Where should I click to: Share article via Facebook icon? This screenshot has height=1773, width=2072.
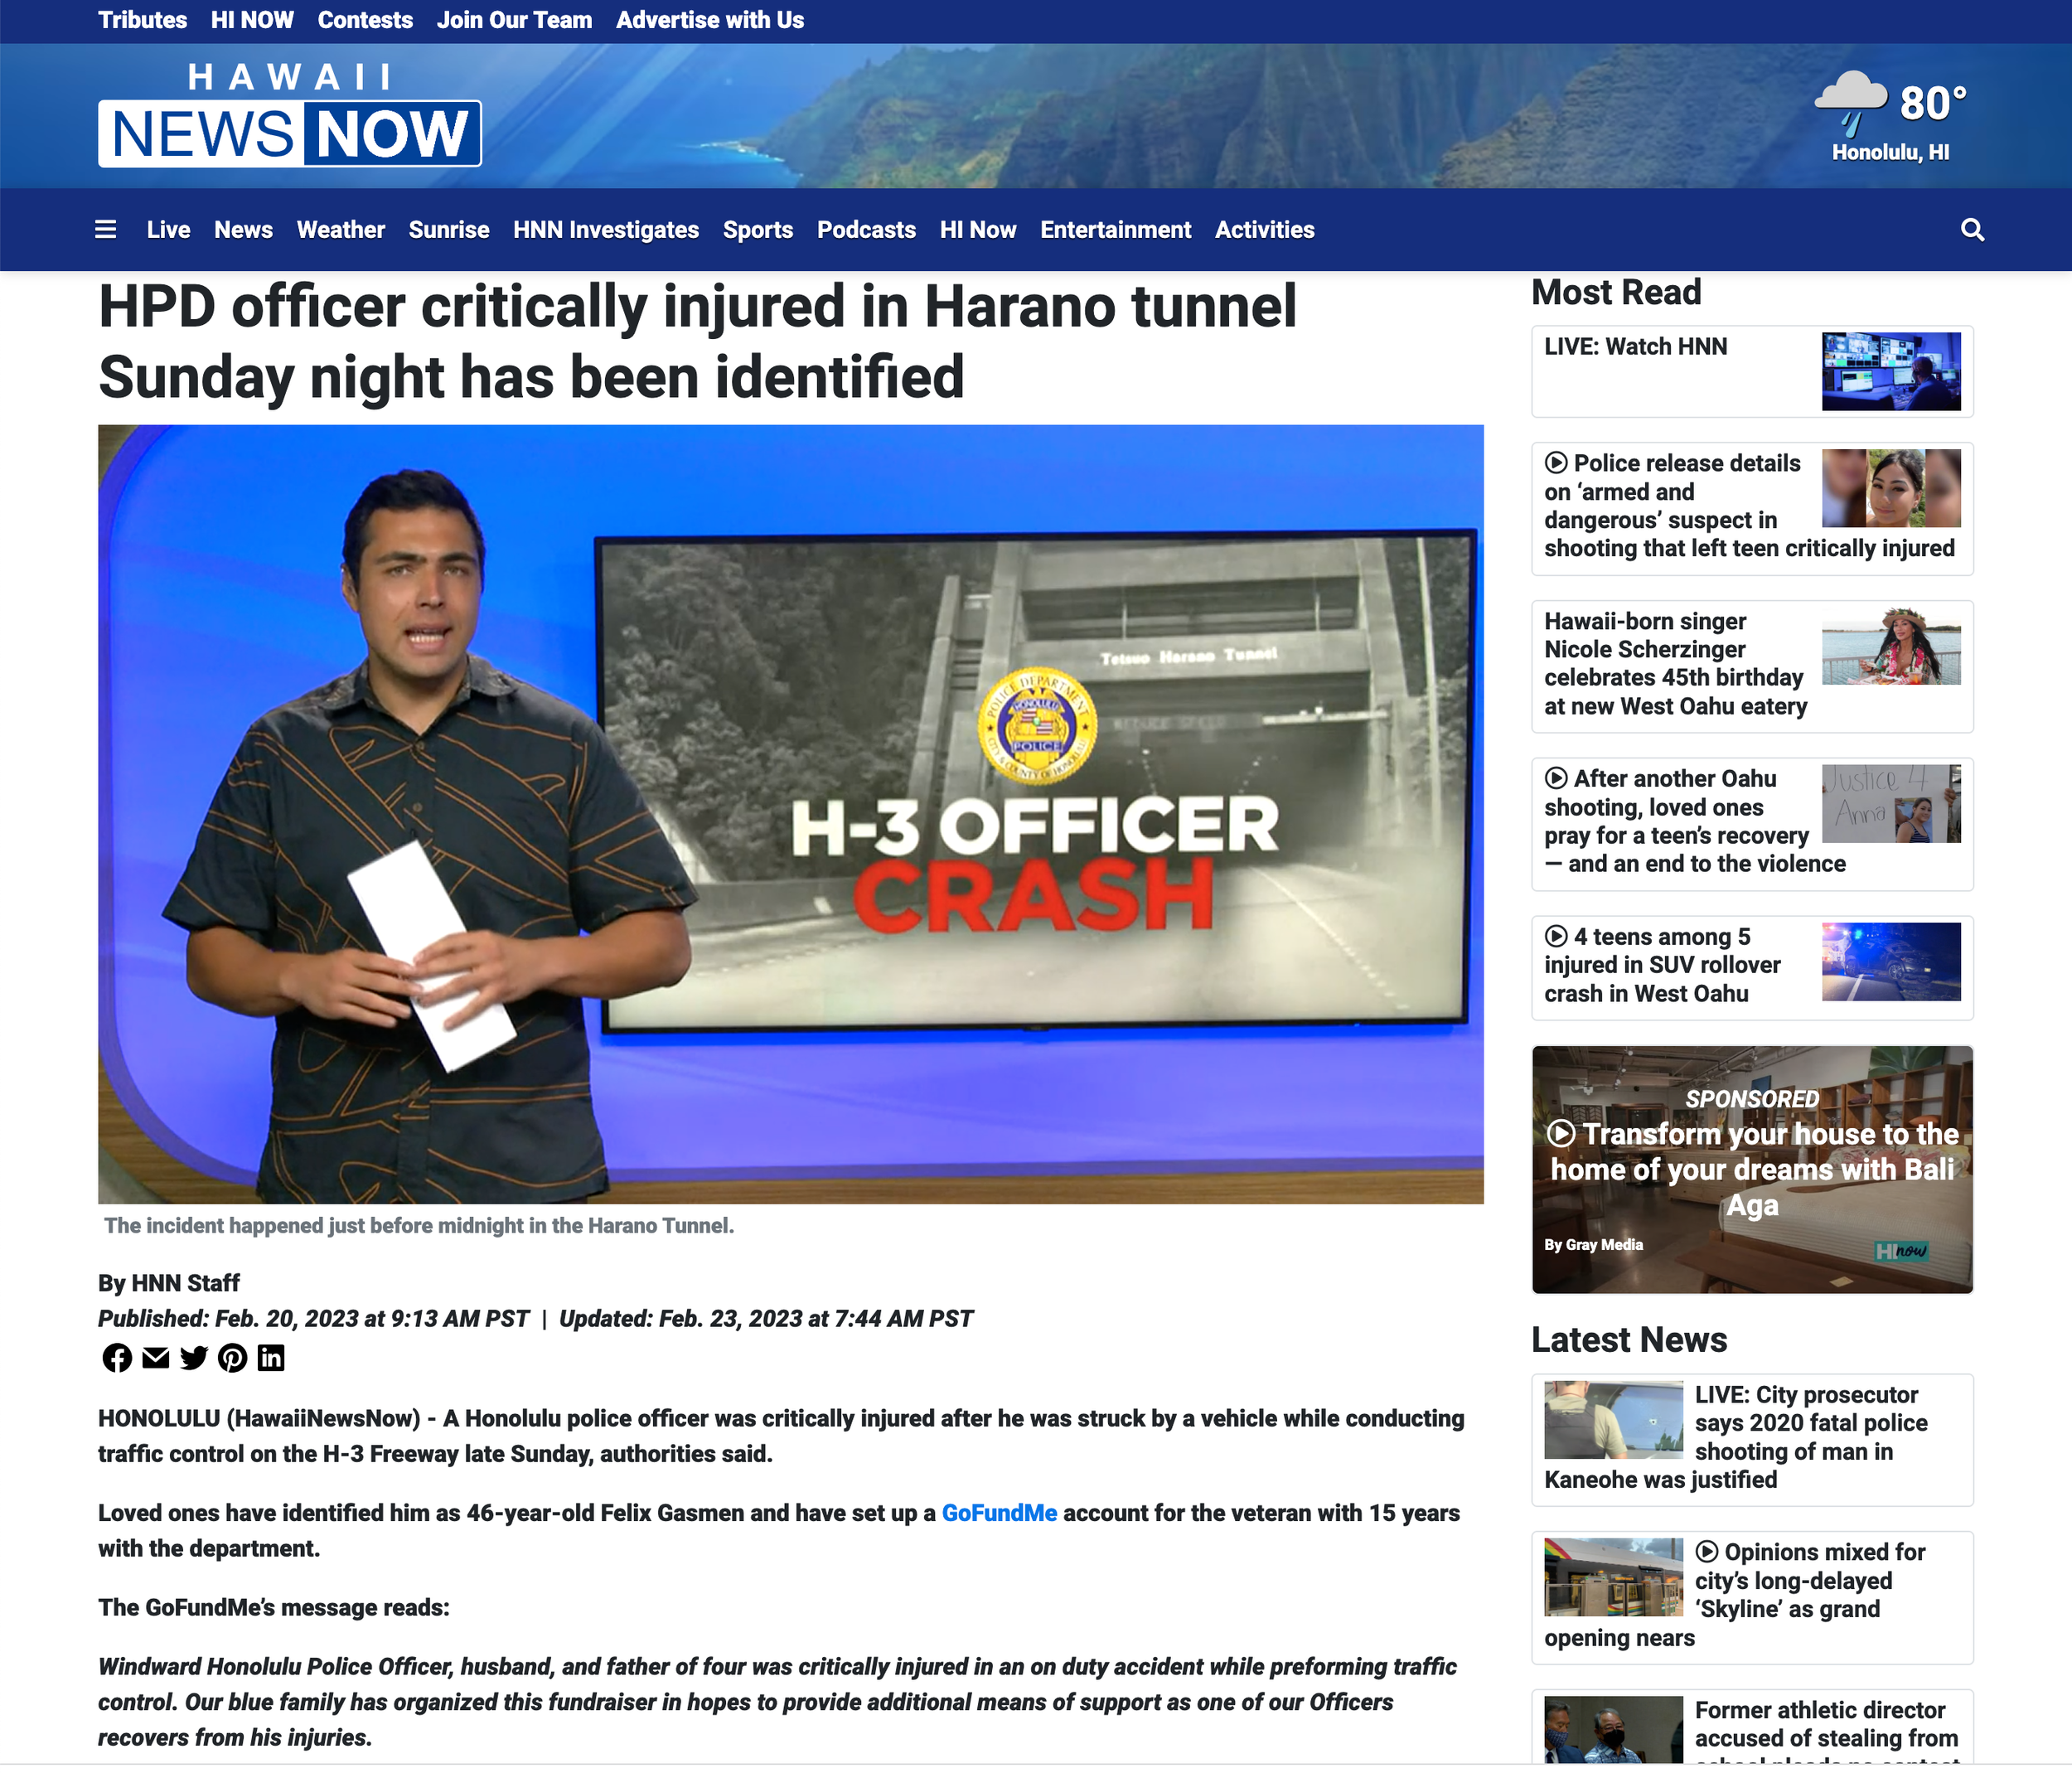[117, 1357]
